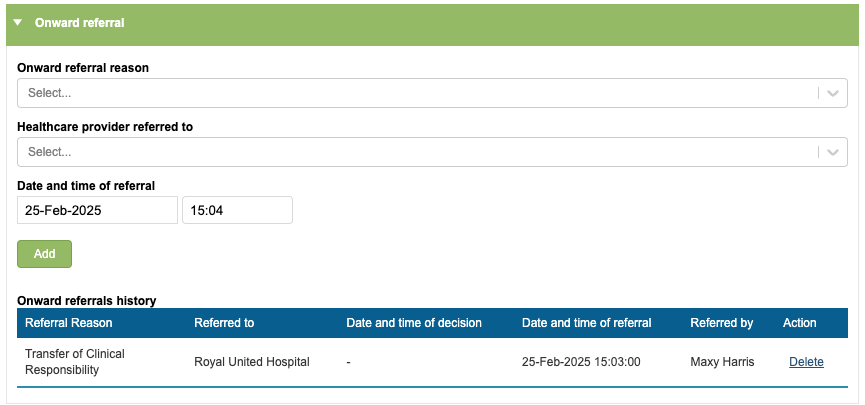Click the Onward referral header title
The height and width of the screenshot is (405, 865).
coord(80,22)
